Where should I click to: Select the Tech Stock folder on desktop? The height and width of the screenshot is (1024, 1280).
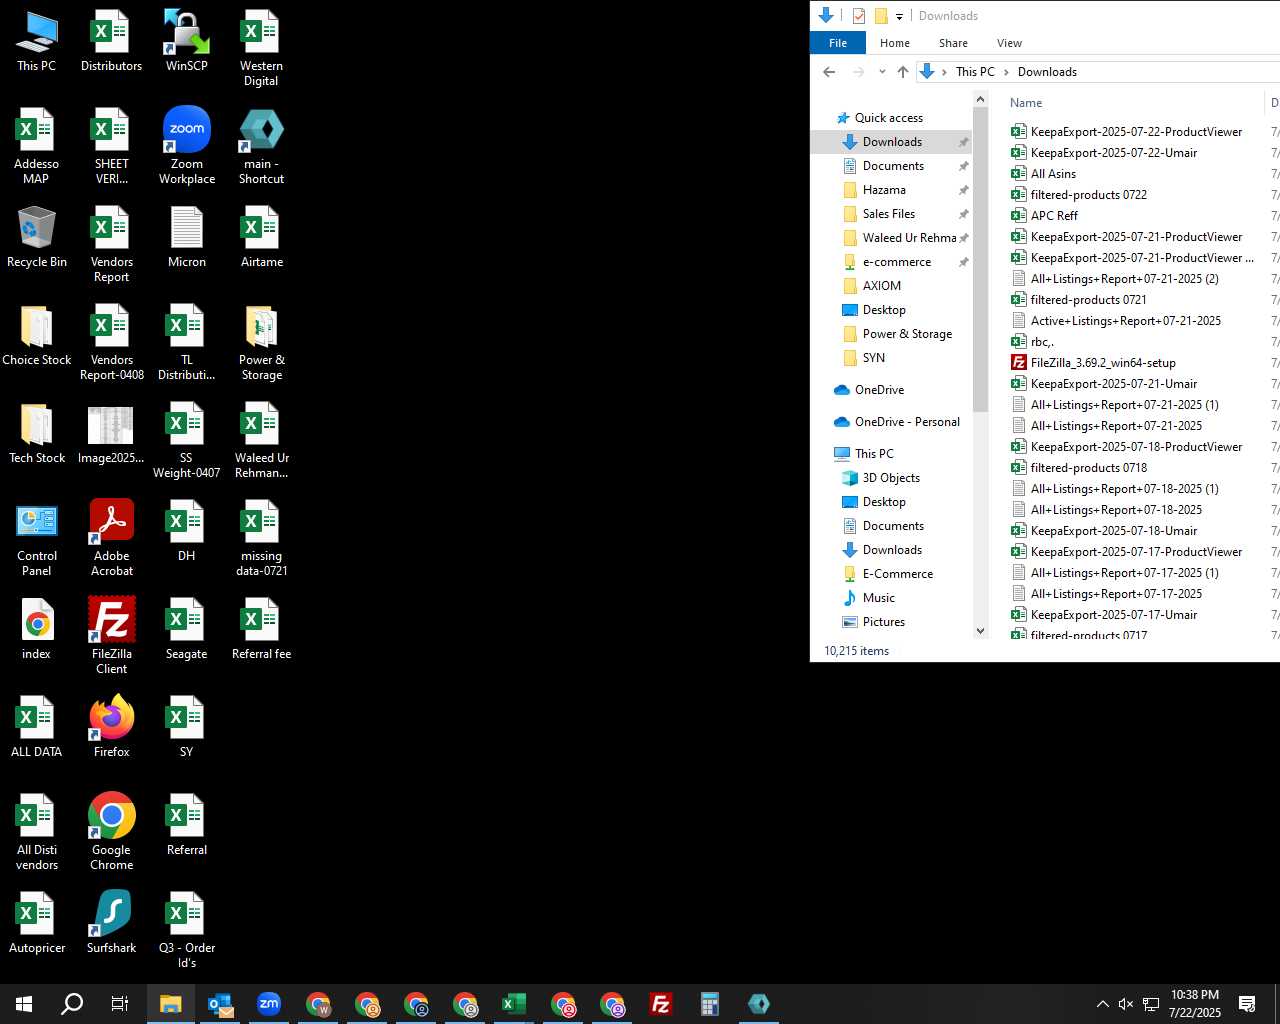point(37,433)
